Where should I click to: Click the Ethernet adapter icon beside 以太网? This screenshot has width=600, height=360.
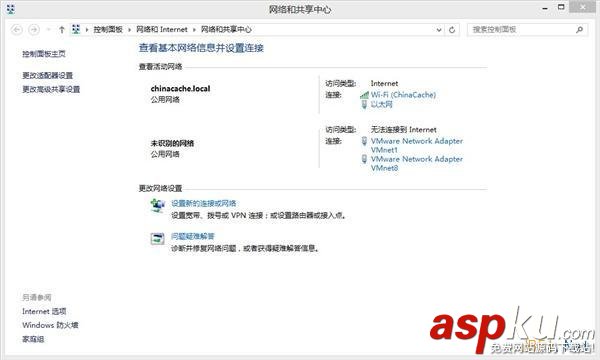point(364,104)
